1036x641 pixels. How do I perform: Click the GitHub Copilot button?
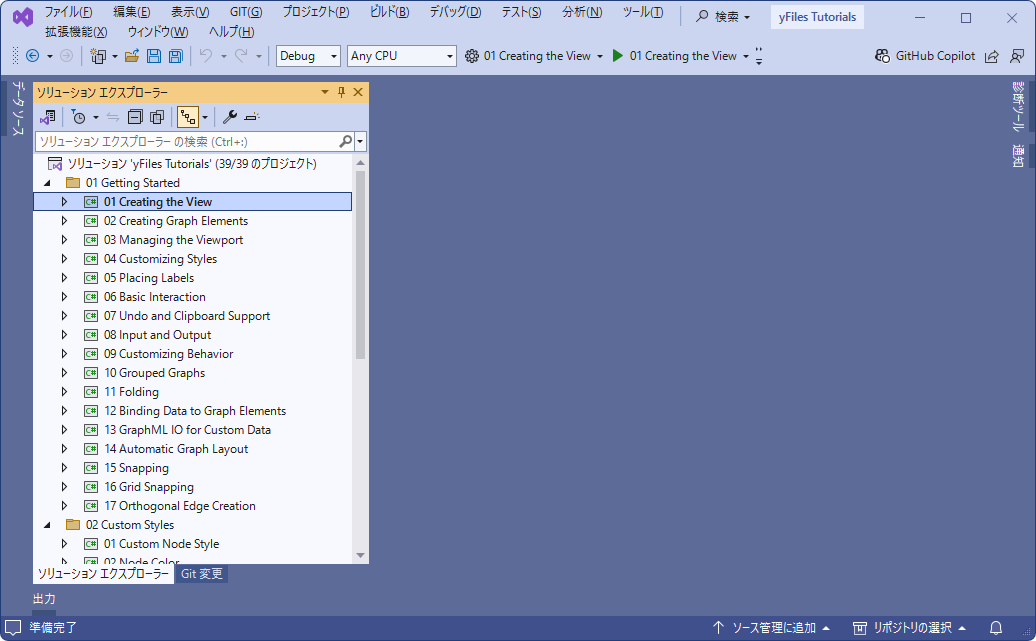(x=925, y=56)
